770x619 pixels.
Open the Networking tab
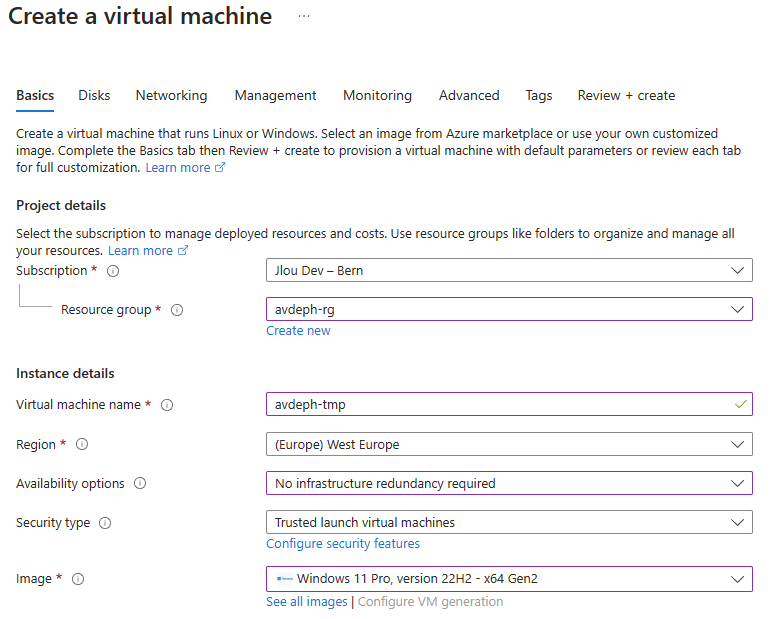[x=171, y=95]
